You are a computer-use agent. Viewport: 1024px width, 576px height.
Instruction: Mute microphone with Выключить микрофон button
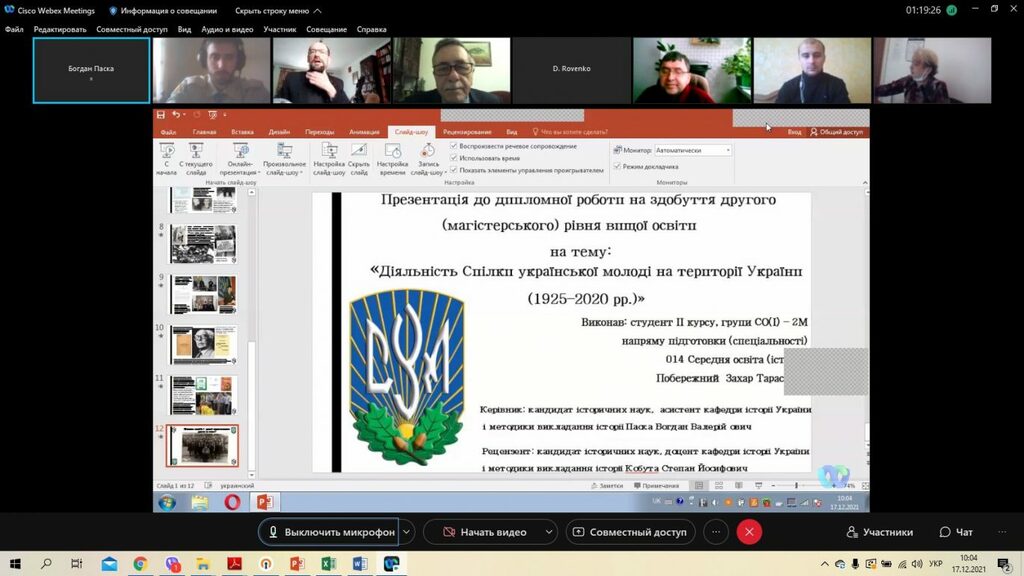(329, 532)
